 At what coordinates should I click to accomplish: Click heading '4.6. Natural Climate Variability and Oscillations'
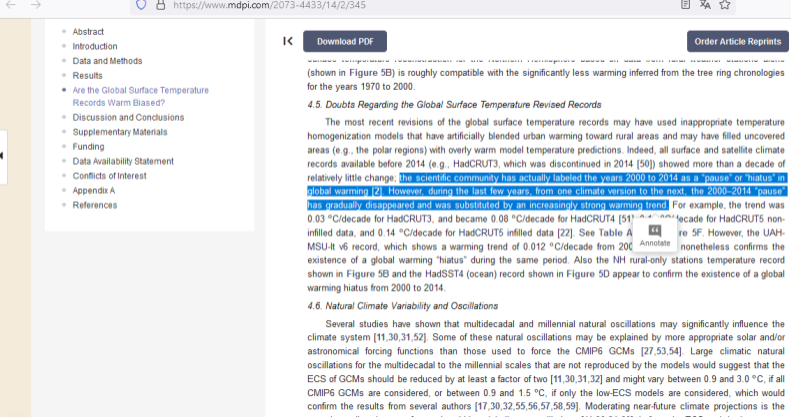[403, 306]
